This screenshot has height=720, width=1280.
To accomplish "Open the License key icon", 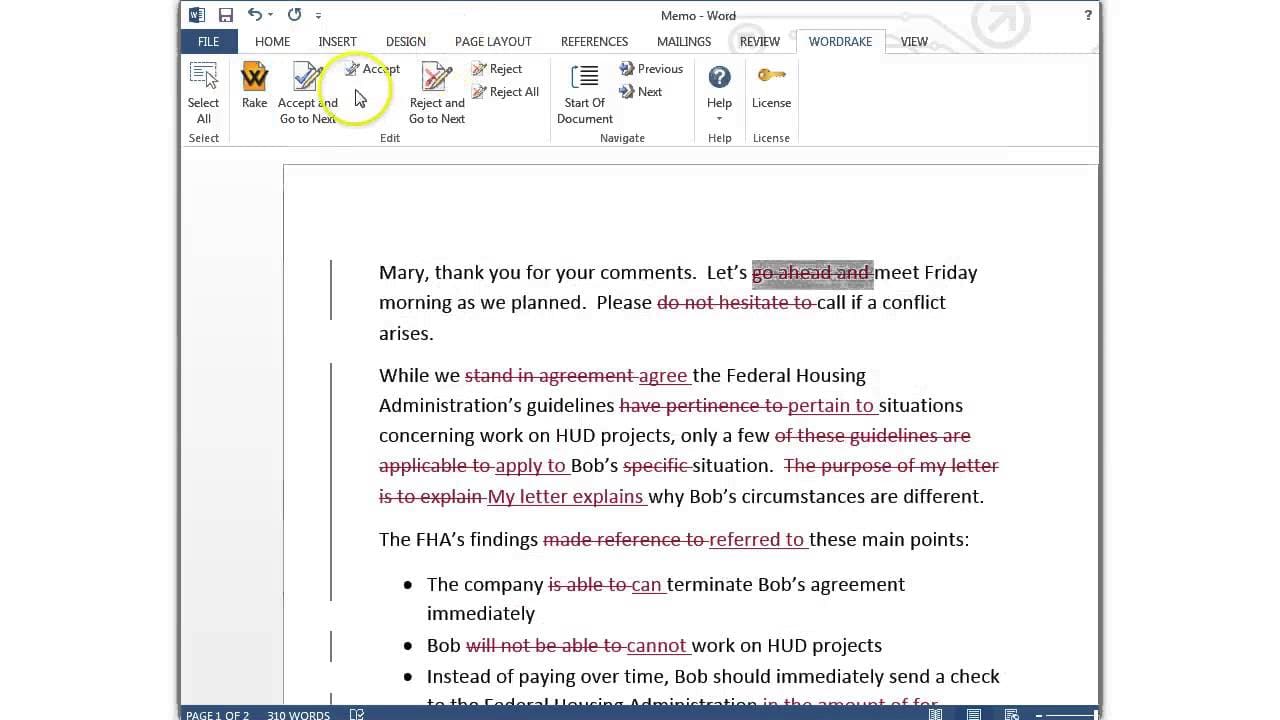I will click(x=771, y=76).
